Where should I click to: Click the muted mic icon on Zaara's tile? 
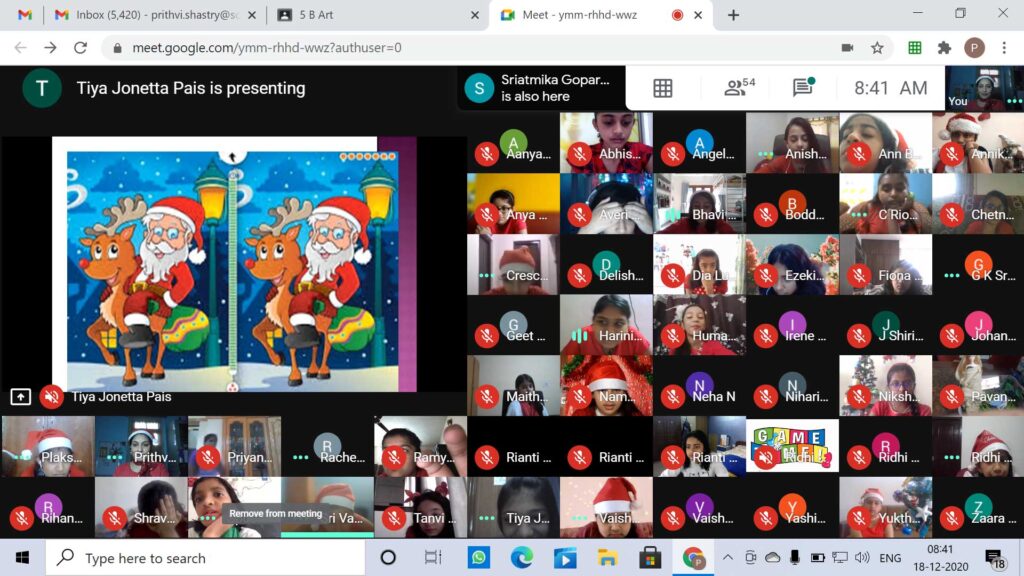952,519
